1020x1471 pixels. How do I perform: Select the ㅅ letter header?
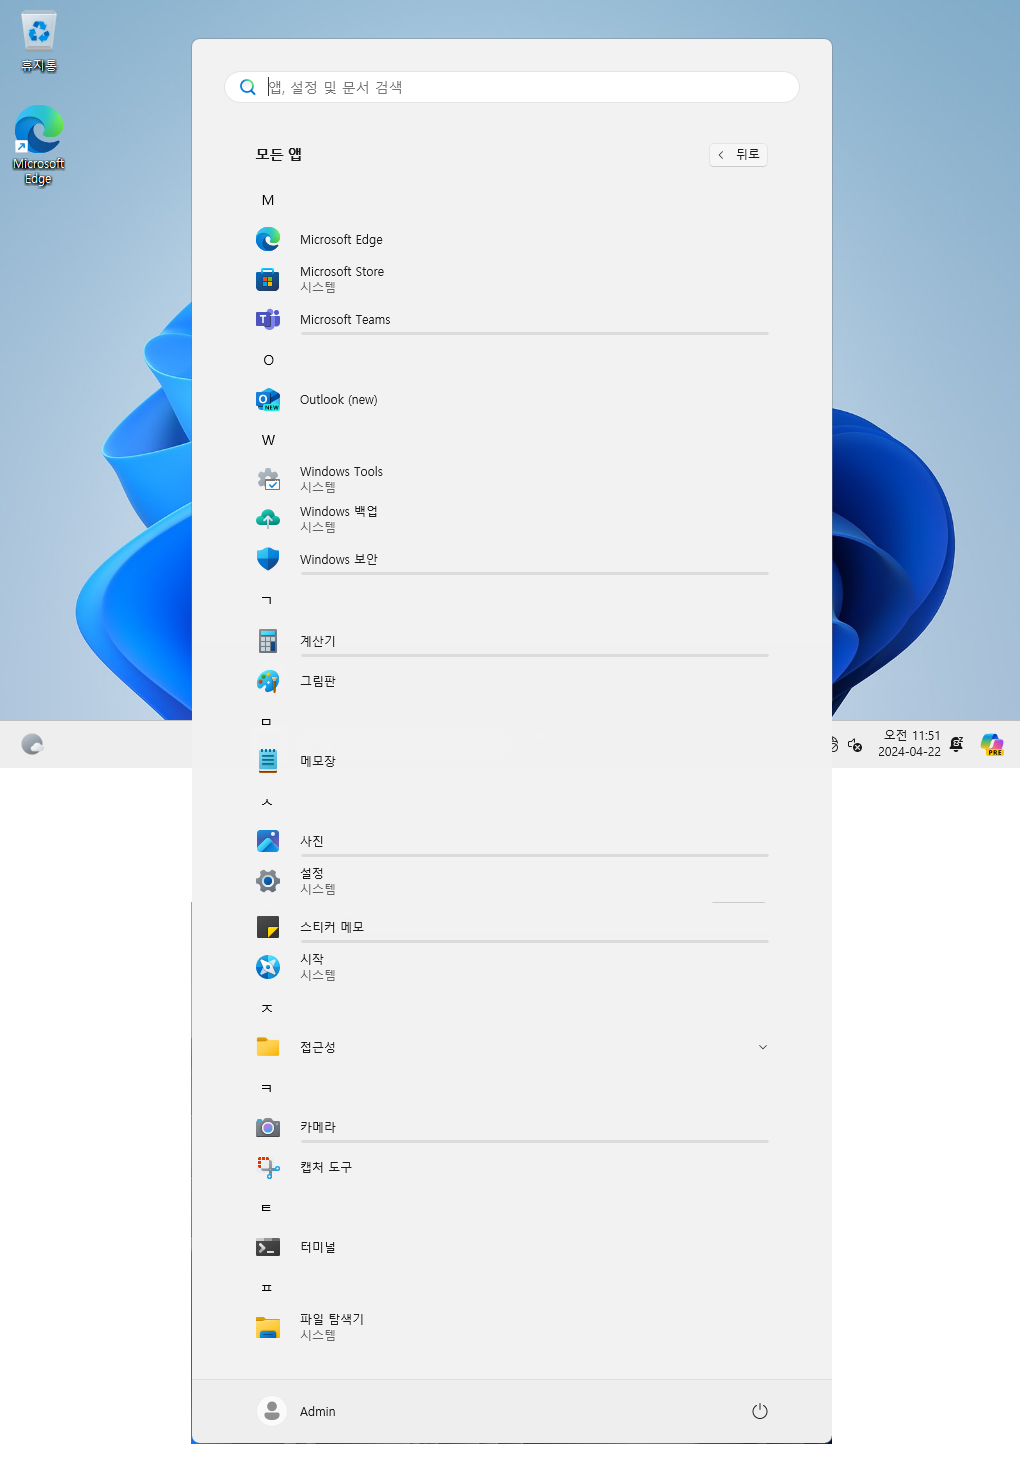267,802
